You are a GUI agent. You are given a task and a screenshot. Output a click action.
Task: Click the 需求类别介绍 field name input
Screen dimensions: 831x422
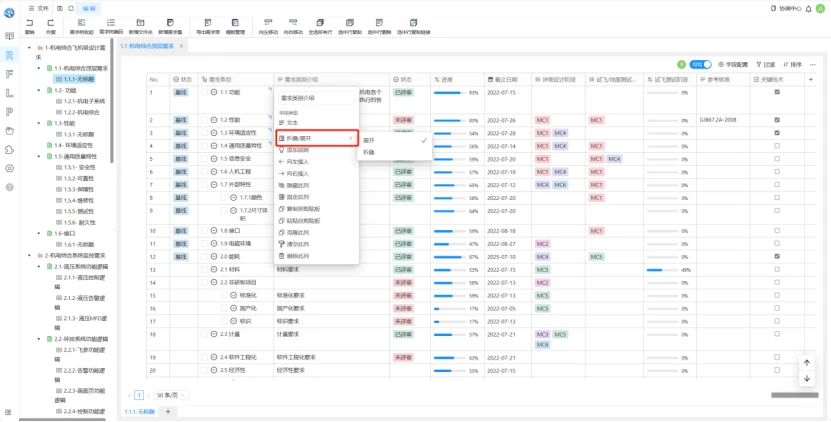(x=316, y=98)
